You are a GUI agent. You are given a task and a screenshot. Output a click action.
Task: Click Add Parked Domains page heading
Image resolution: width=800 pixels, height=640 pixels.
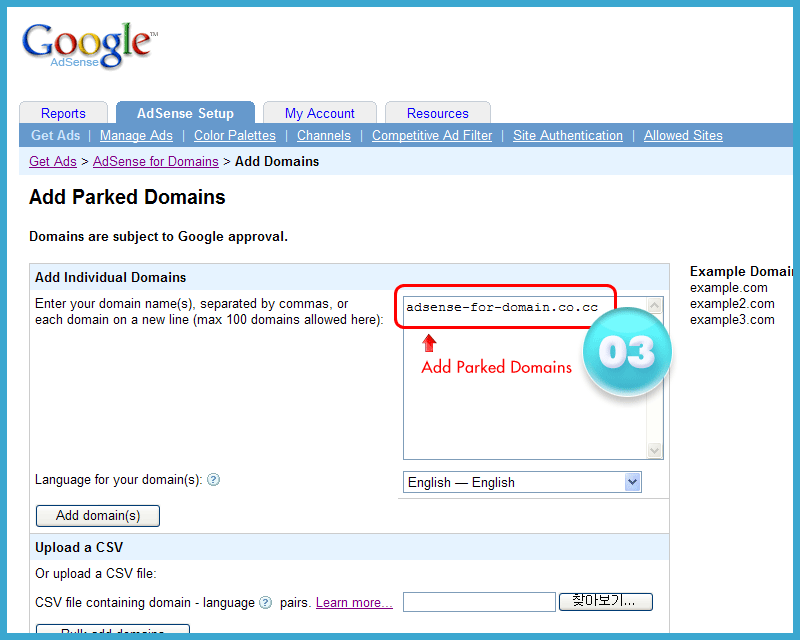(x=127, y=198)
